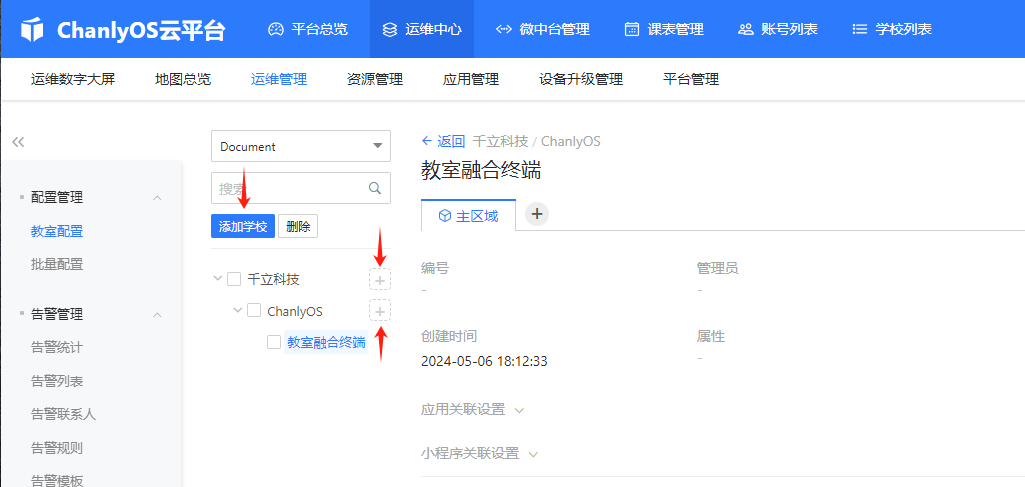Open 平台总览 in the top navigation
Viewport: 1025px width, 487px height.
[x=308, y=30]
